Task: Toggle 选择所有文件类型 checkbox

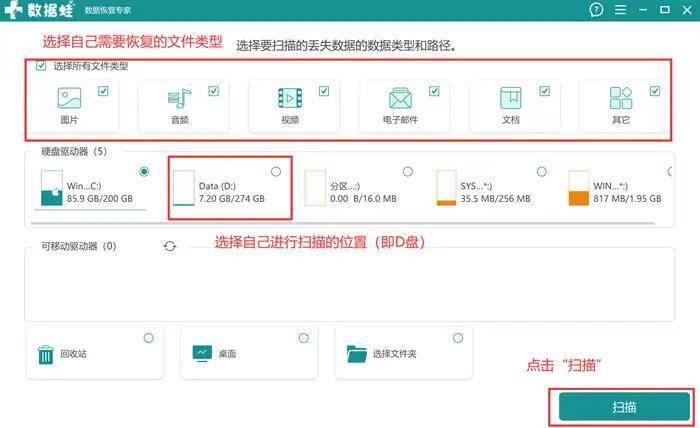Action: click(x=41, y=66)
